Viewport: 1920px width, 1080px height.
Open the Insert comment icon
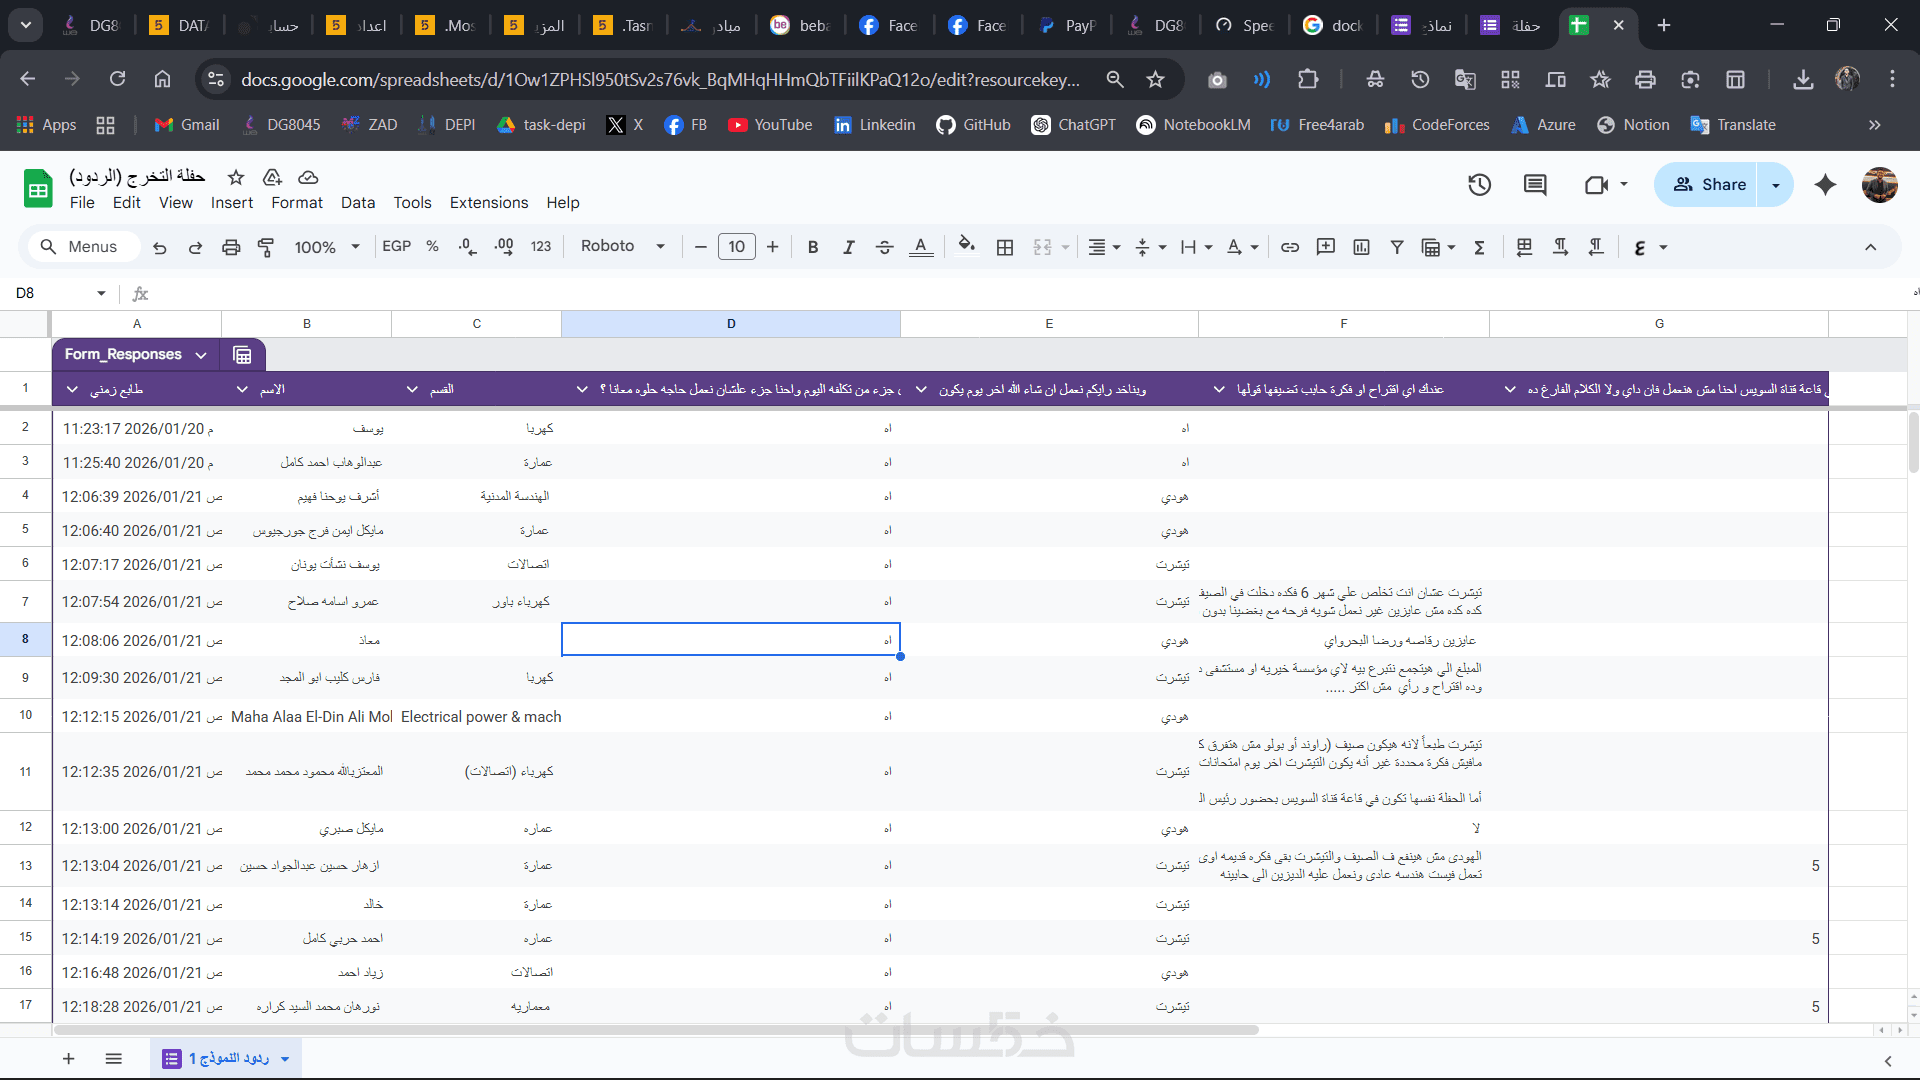1326,247
